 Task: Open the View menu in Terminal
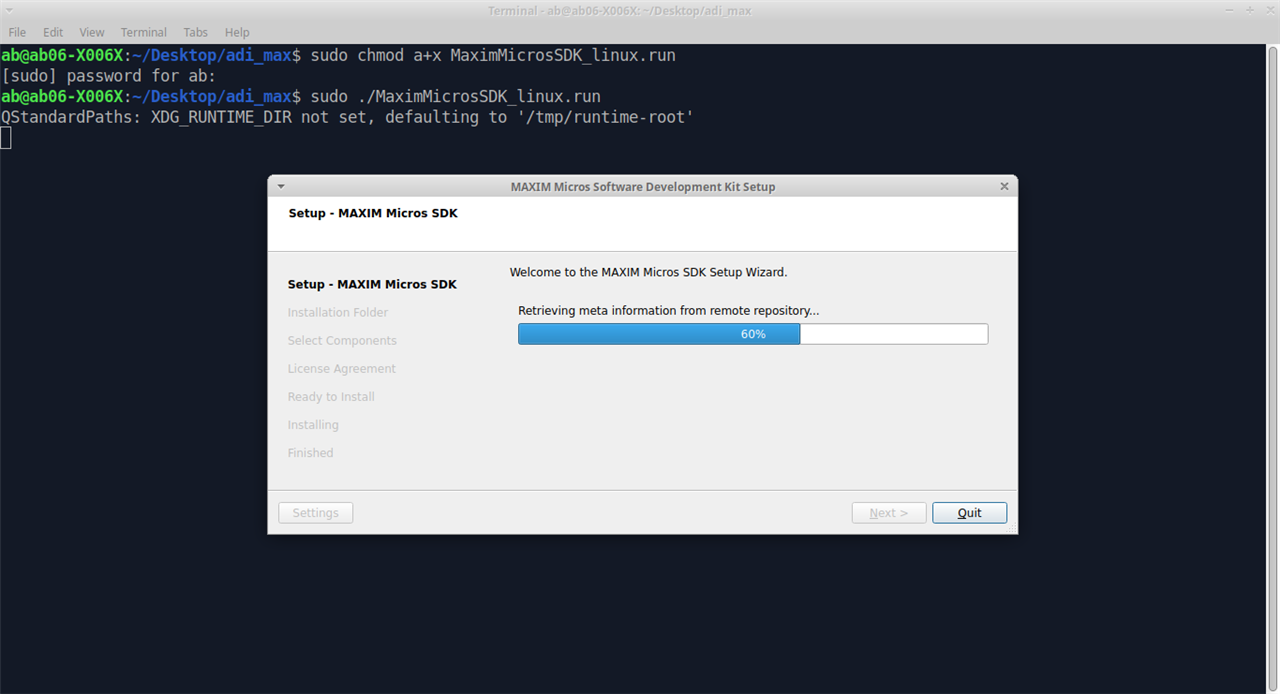pos(92,32)
